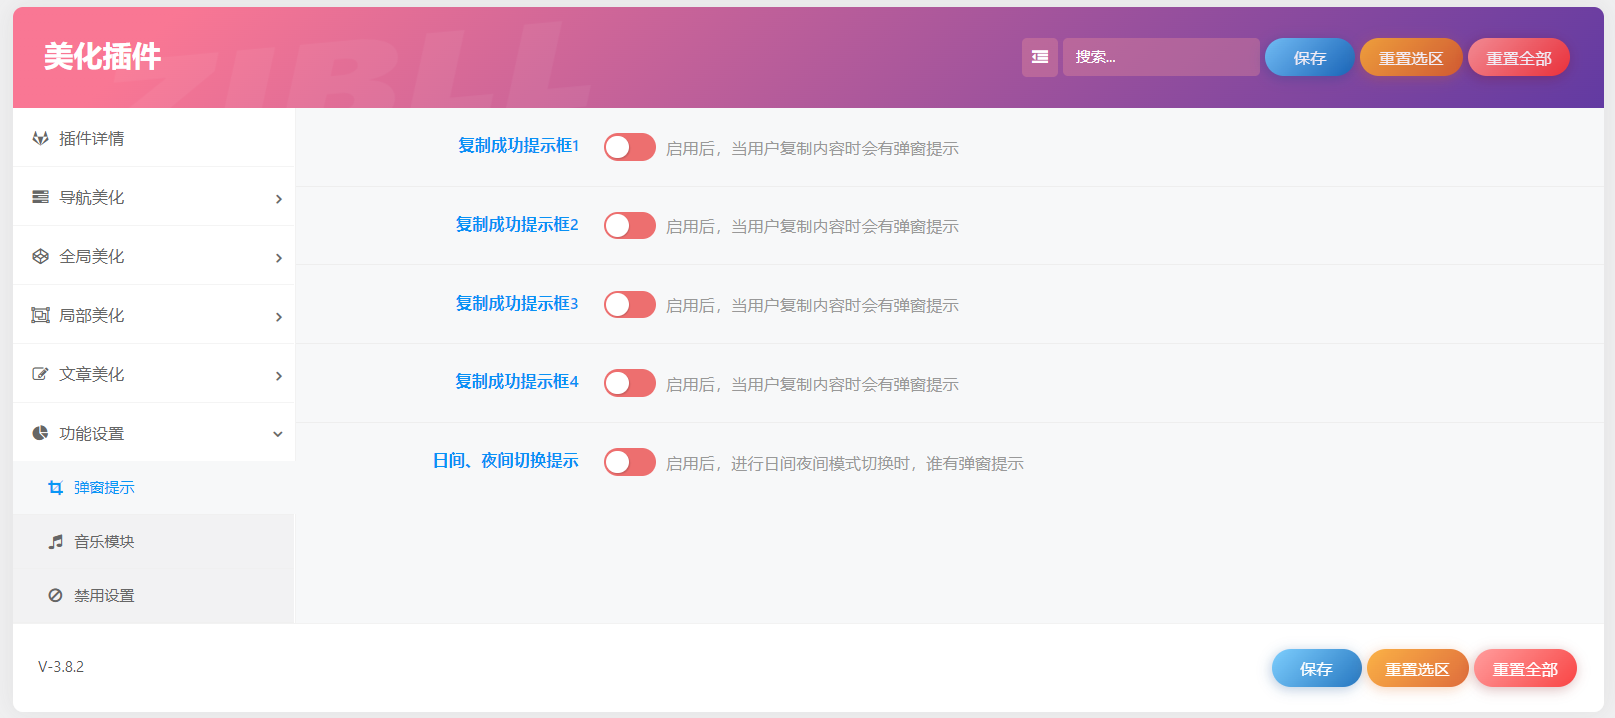Viewport: 1615px width, 718px height.
Task: Click the 文章美化 edit icon
Action: tap(40, 374)
